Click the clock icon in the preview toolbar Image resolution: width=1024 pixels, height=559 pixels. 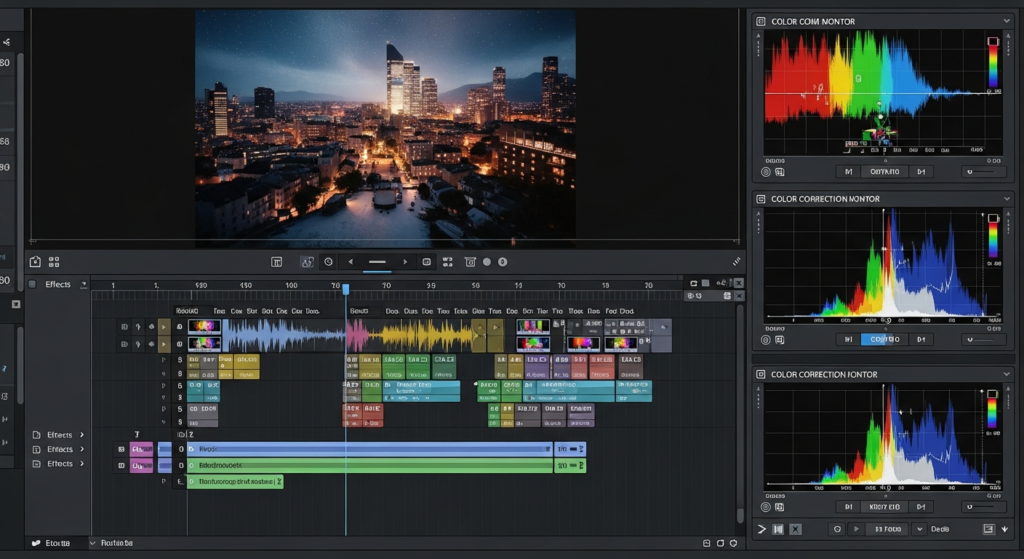coord(328,262)
